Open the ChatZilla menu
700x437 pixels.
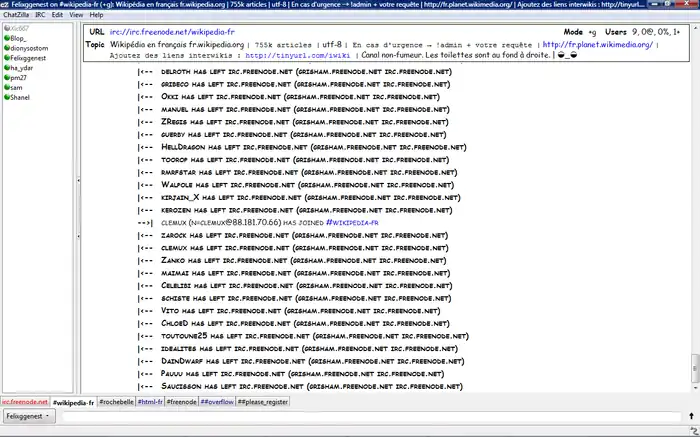point(14,16)
